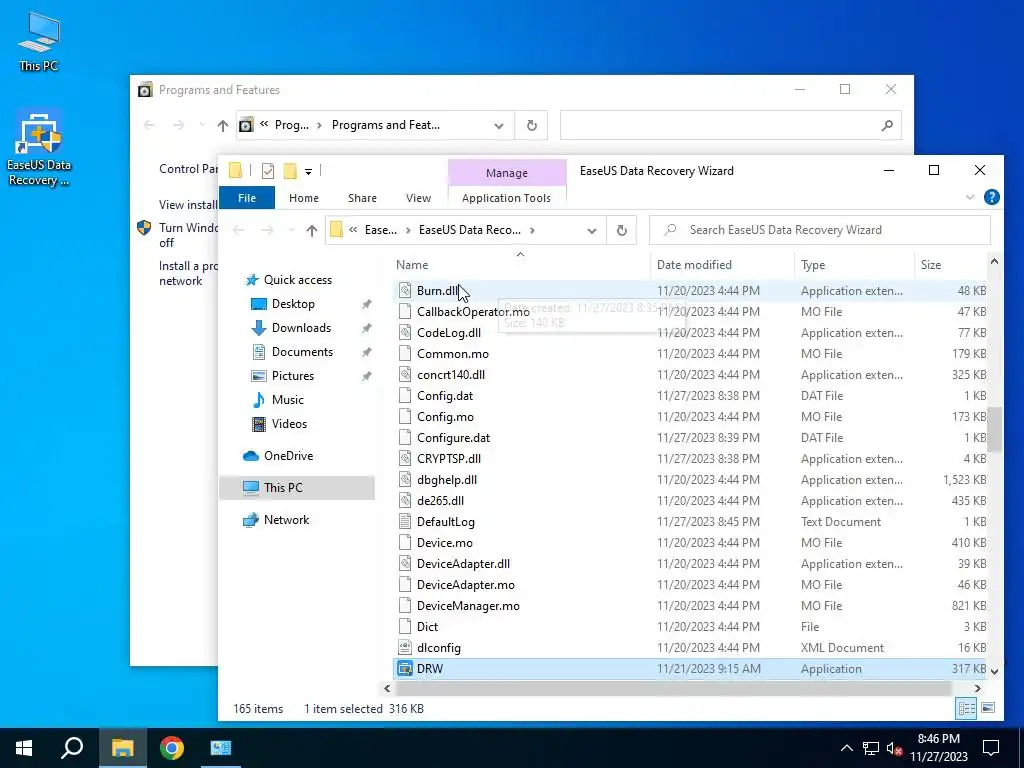Switch to the Home ribbon tab
This screenshot has width=1024, height=768.
pyautogui.click(x=304, y=198)
